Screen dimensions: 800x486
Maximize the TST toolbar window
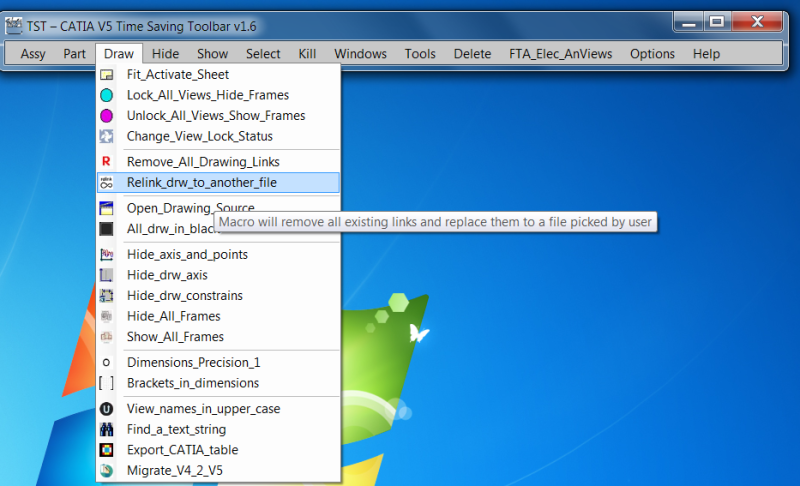tap(717, 22)
